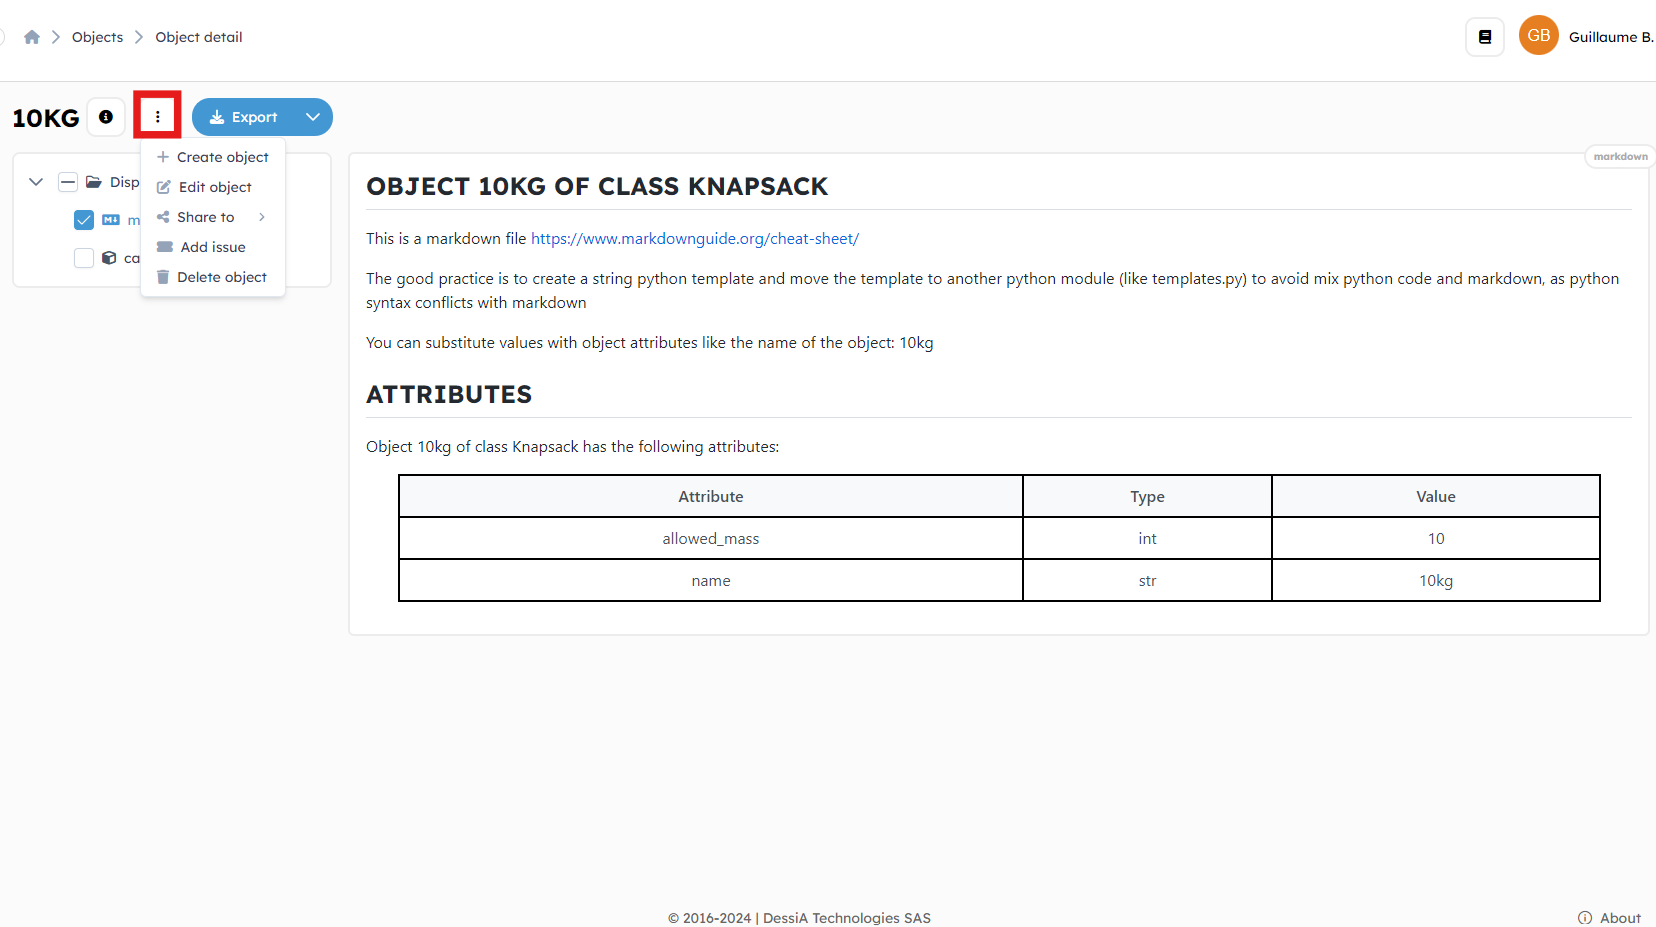Click the open folder icon in tree
This screenshot has width=1656, height=927.
click(x=94, y=182)
